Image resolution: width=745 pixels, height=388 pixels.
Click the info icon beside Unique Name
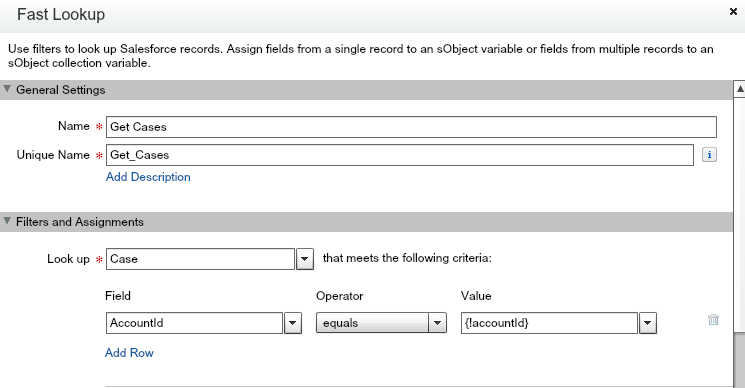click(709, 155)
